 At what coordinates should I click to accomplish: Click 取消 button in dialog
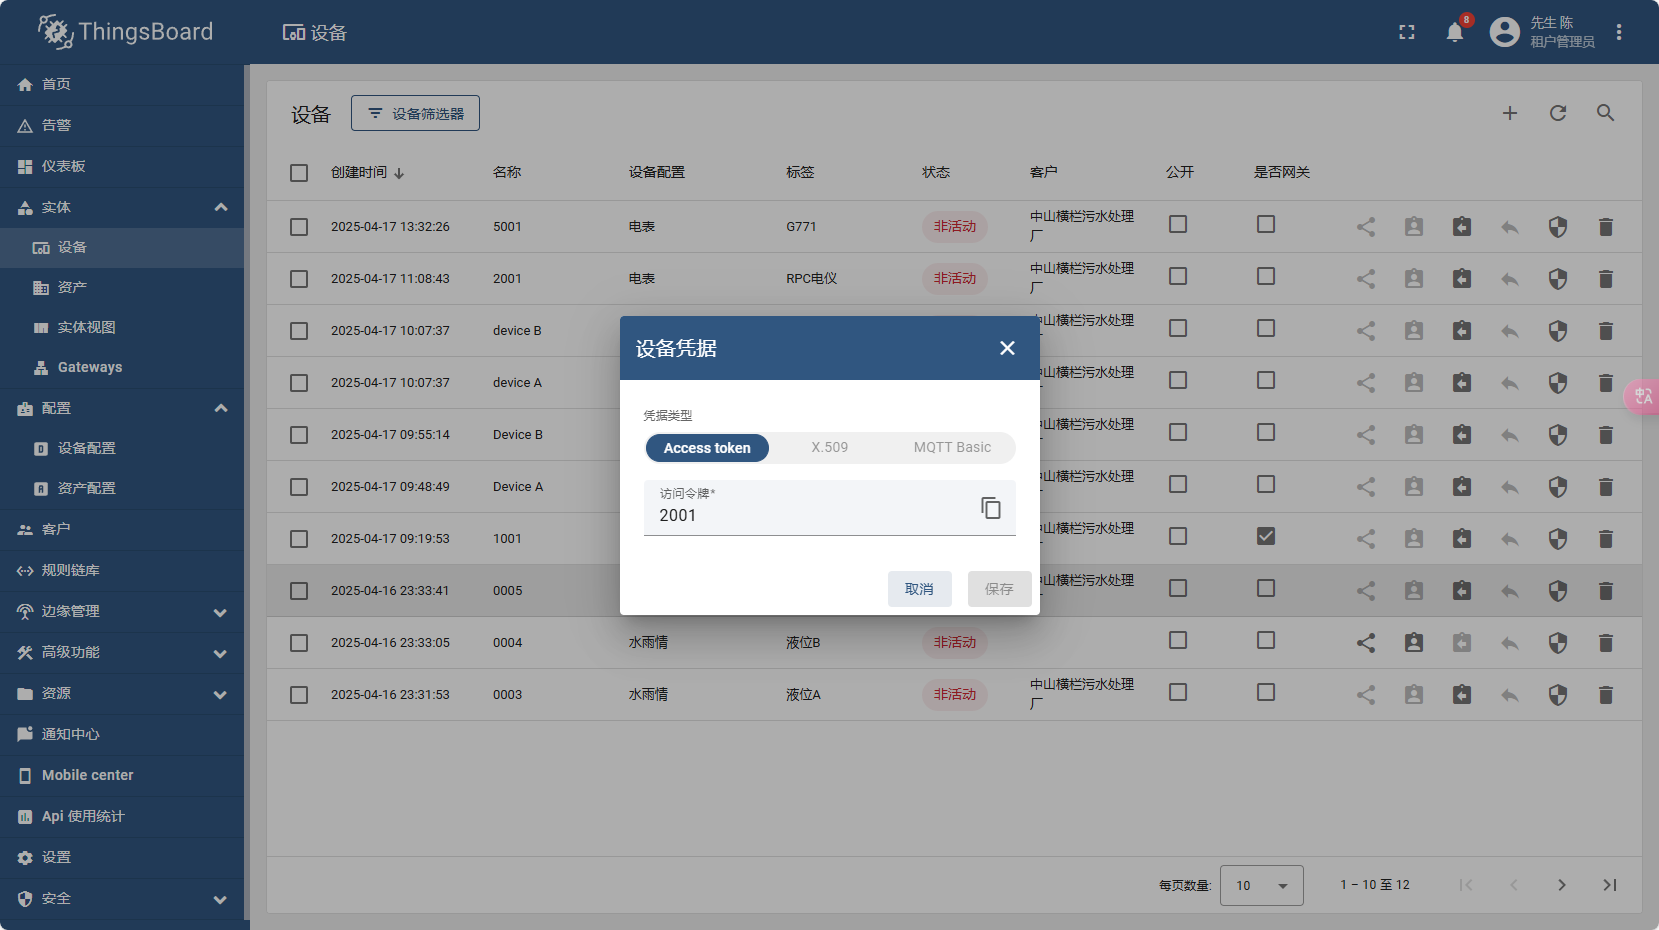(919, 589)
